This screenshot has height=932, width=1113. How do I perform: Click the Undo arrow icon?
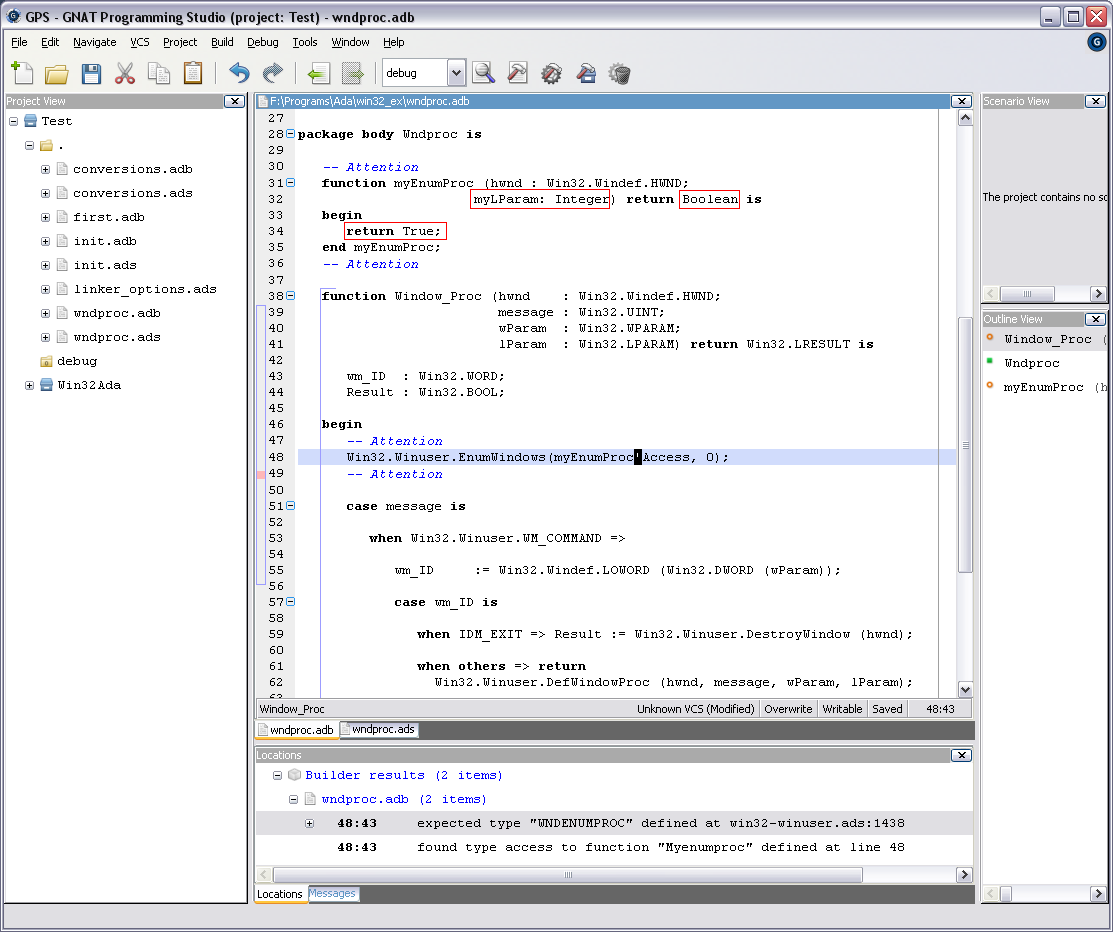(x=239, y=73)
